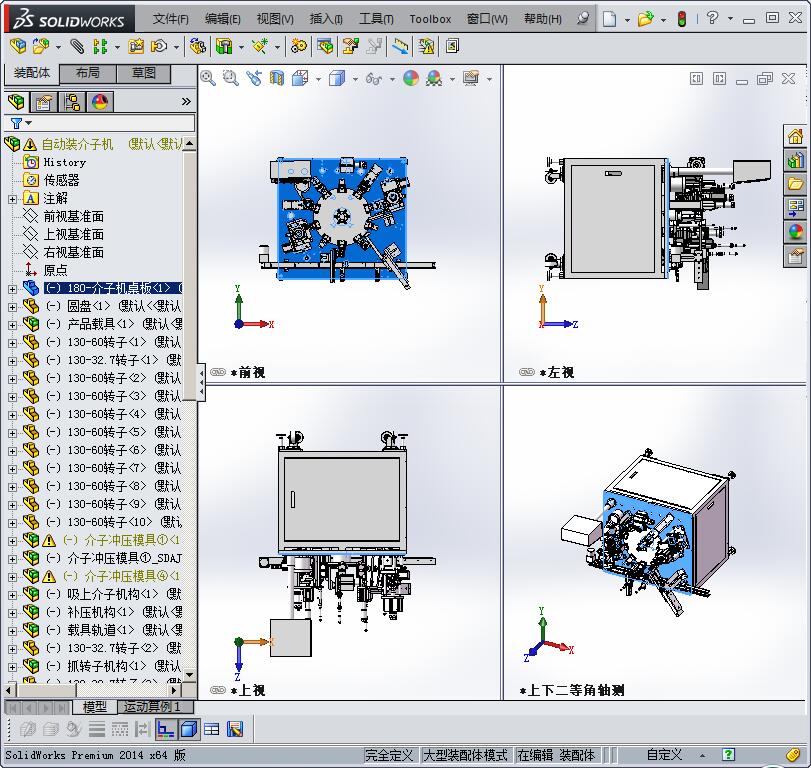Open the New document dropdown arrow

pos(627,20)
